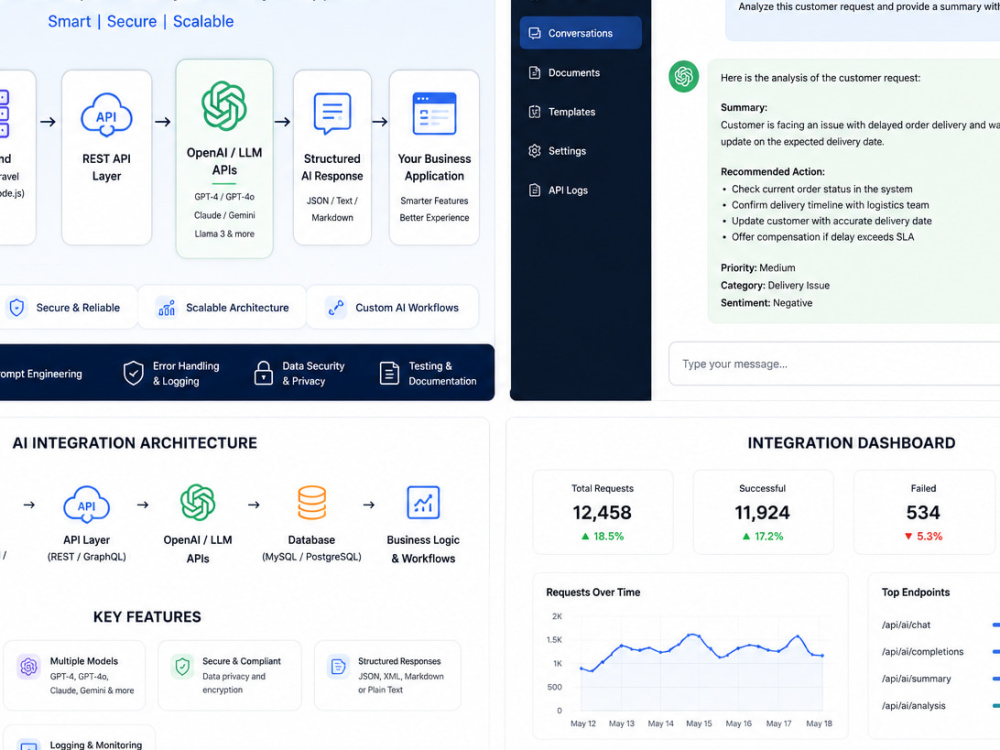Click the green 18.5% up arrow
Image resolution: width=1000 pixels, height=750 pixels.
(x=585, y=536)
